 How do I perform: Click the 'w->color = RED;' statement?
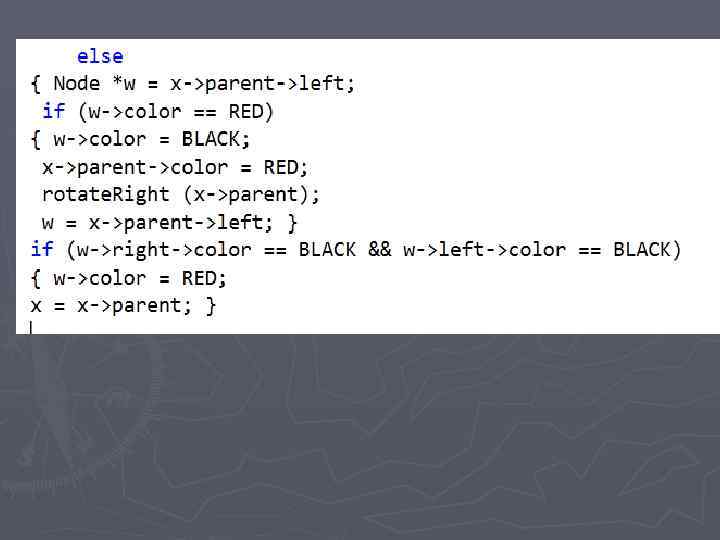[140, 277]
